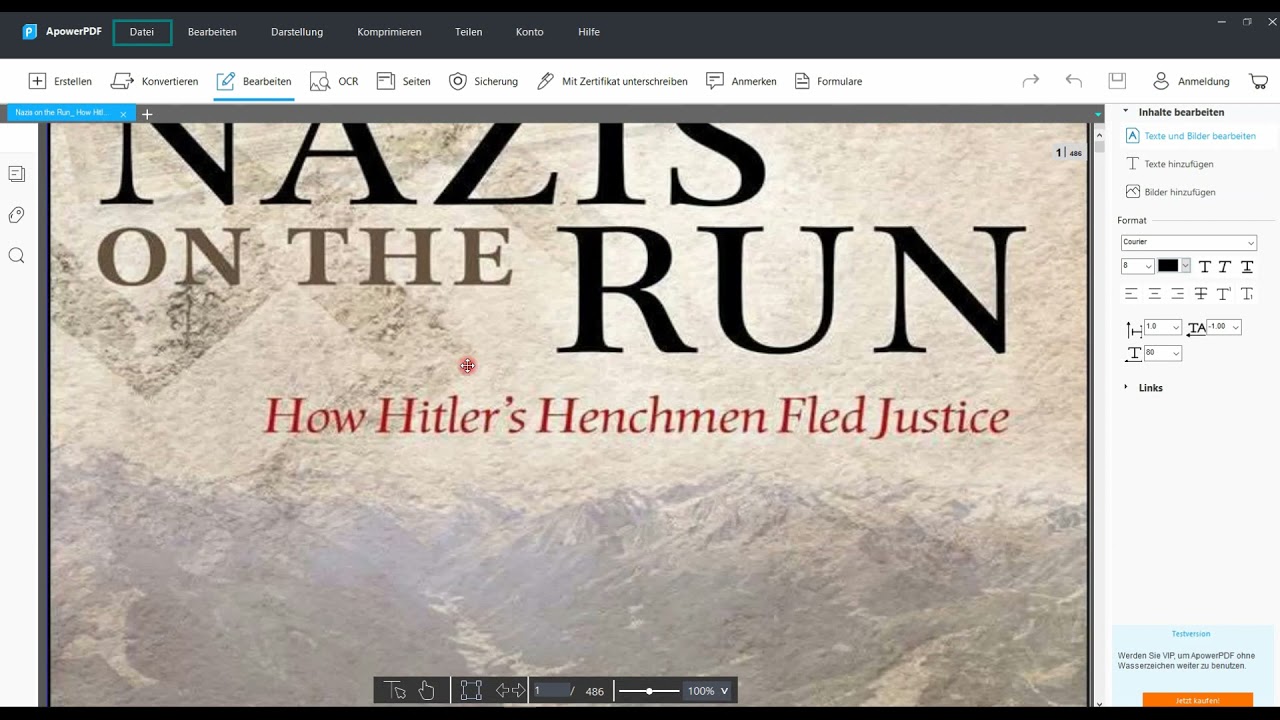Image resolution: width=1280 pixels, height=720 pixels.
Task: Click the black text color swatch
Action: (x=1168, y=266)
